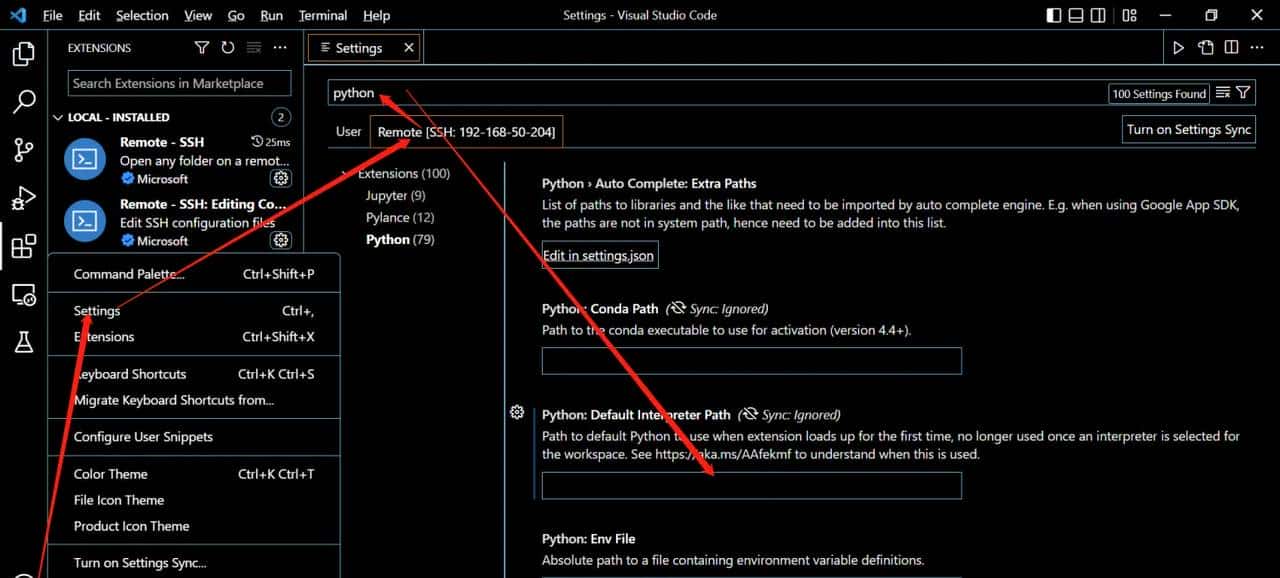Open the Run and Debug view
The height and width of the screenshot is (578, 1280).
click(24, 197)
